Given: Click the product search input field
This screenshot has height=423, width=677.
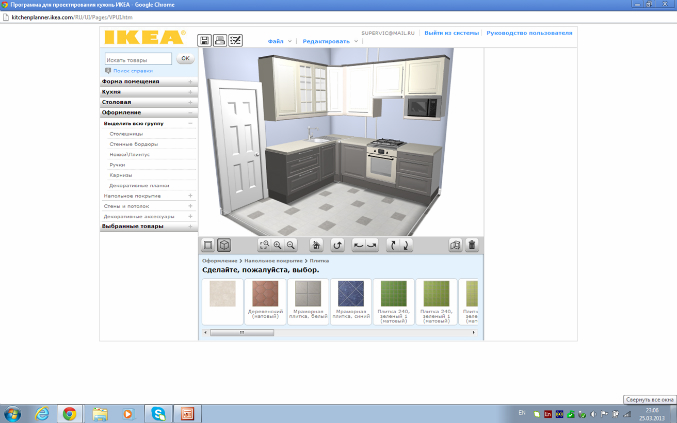Looking at the screenshot, I should 138,60.
